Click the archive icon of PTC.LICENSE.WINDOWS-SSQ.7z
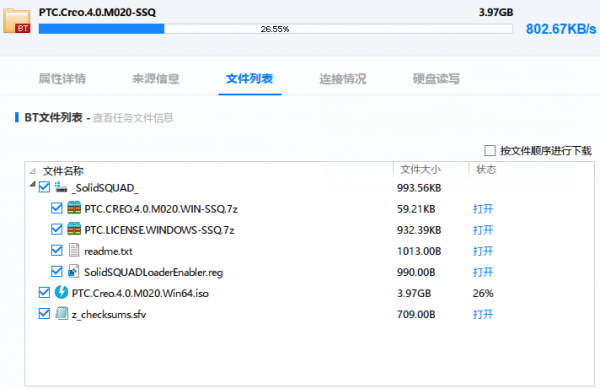This screenshot has width=600, height=389. pyautogui.click(x=74, y=229)
